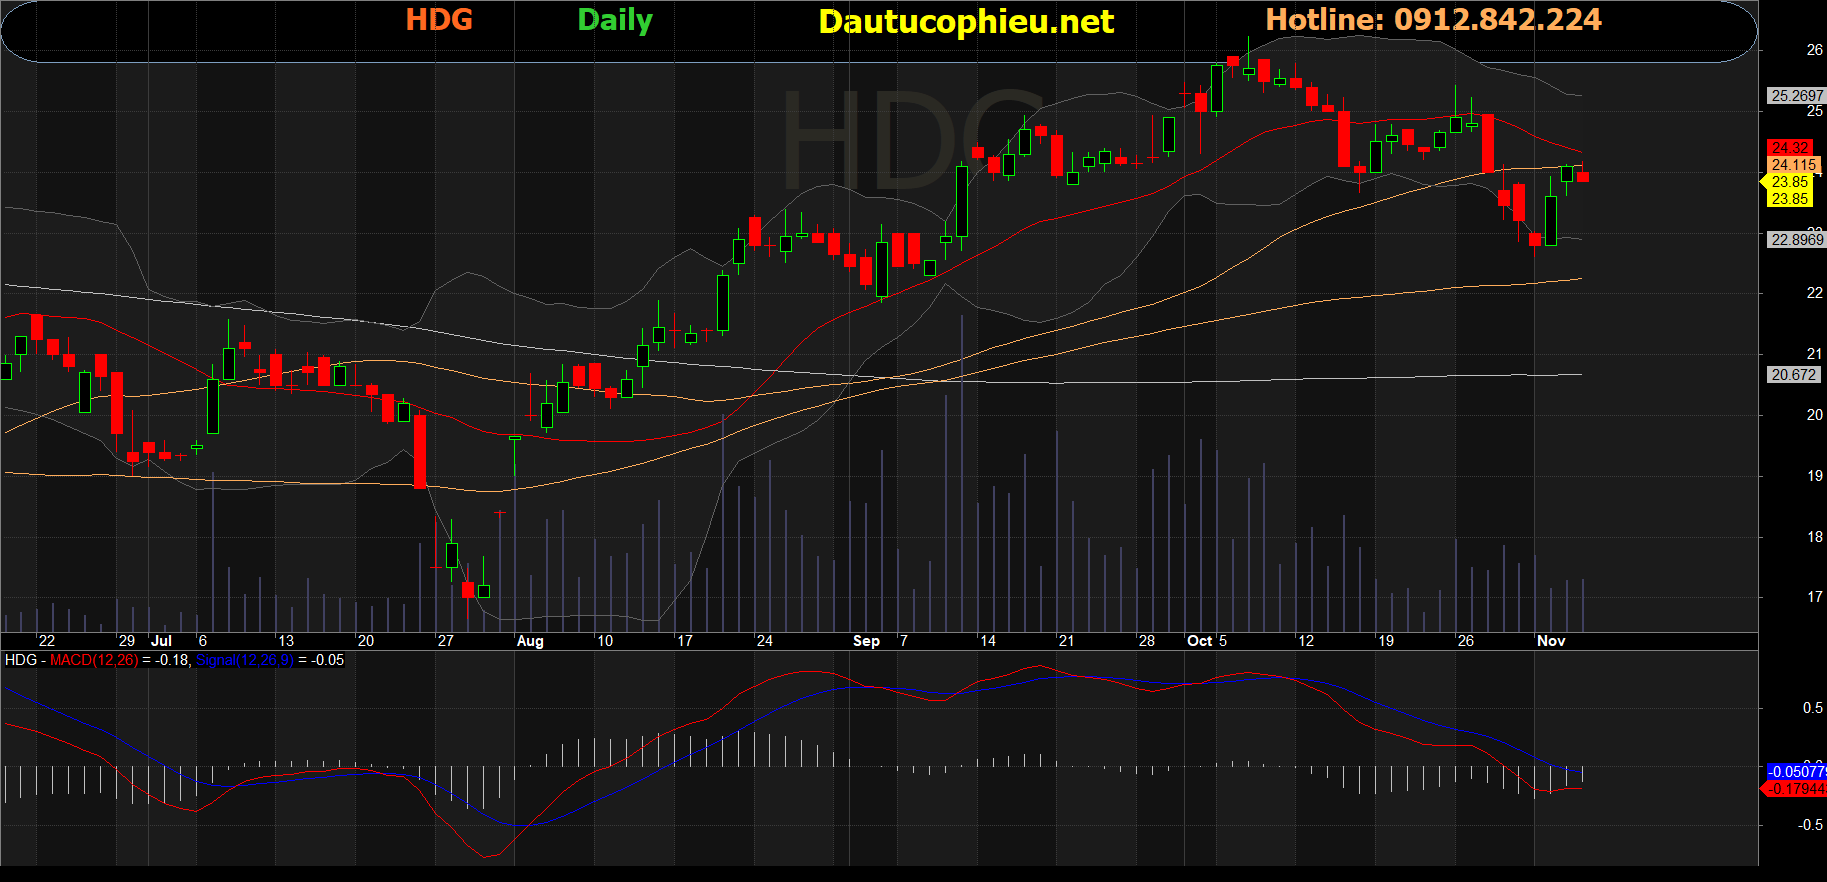The height and width of the screenshot is (882, 1827).
Task: Click price axis value 25
Action: coord(1814,111)
